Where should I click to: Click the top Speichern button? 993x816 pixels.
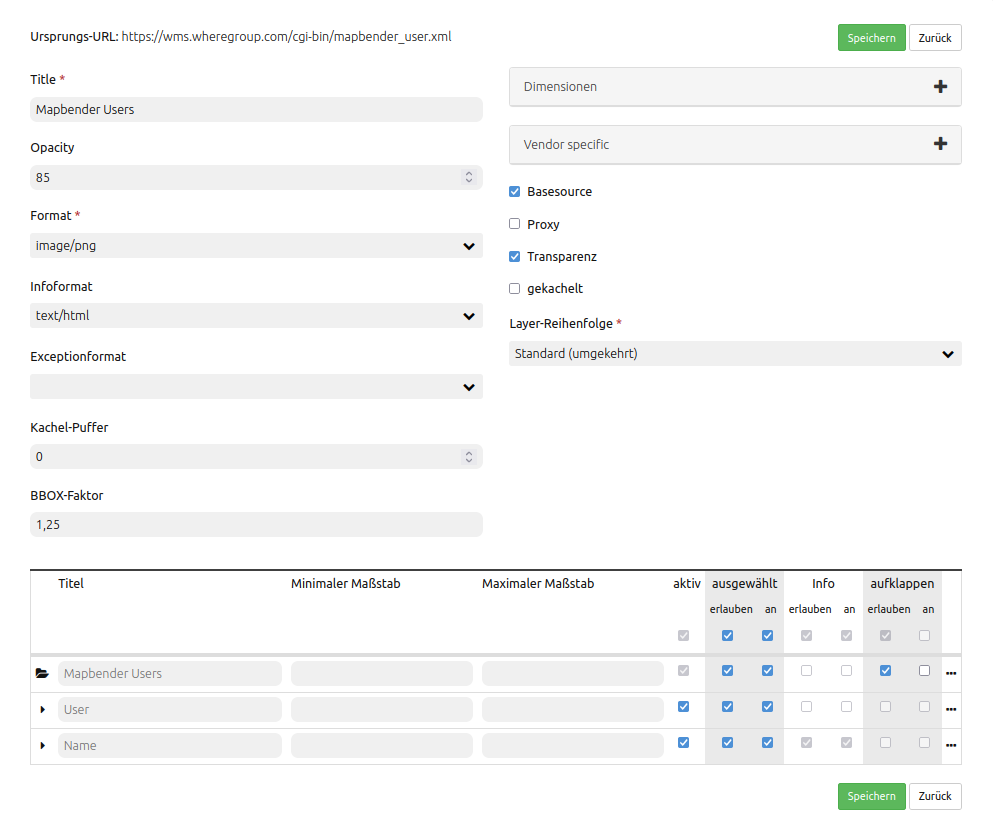[871, 38]
